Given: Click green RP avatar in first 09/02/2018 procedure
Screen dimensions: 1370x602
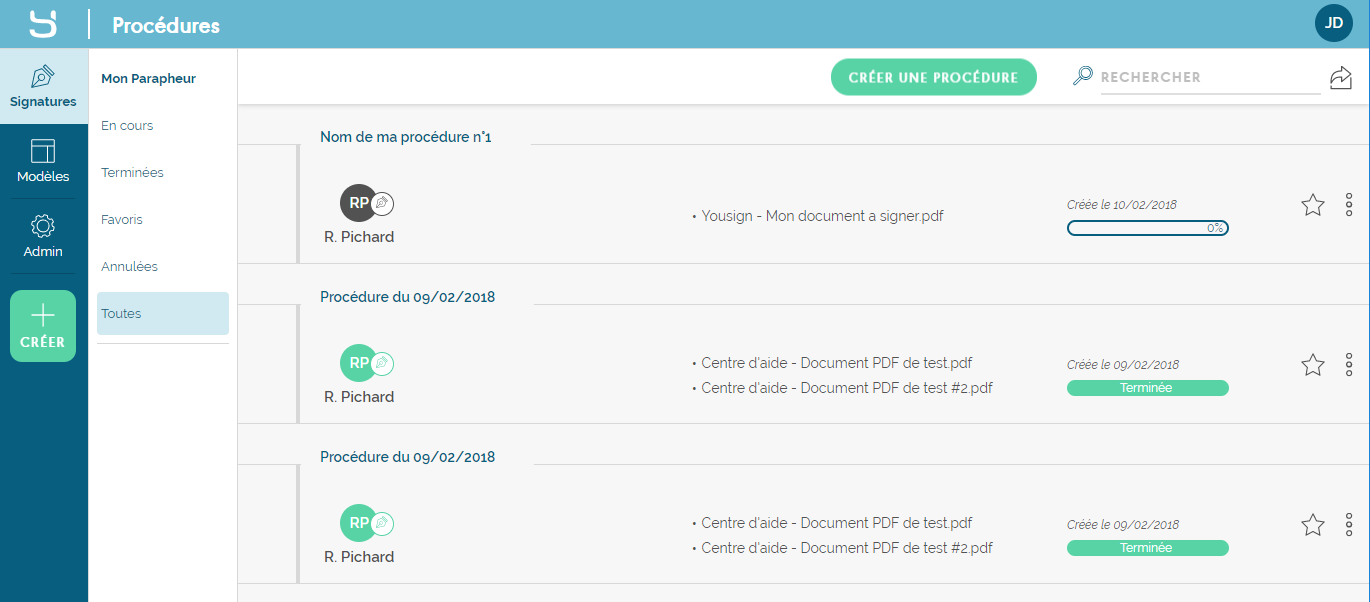Looking at the screenshot, I should point(357,363).
